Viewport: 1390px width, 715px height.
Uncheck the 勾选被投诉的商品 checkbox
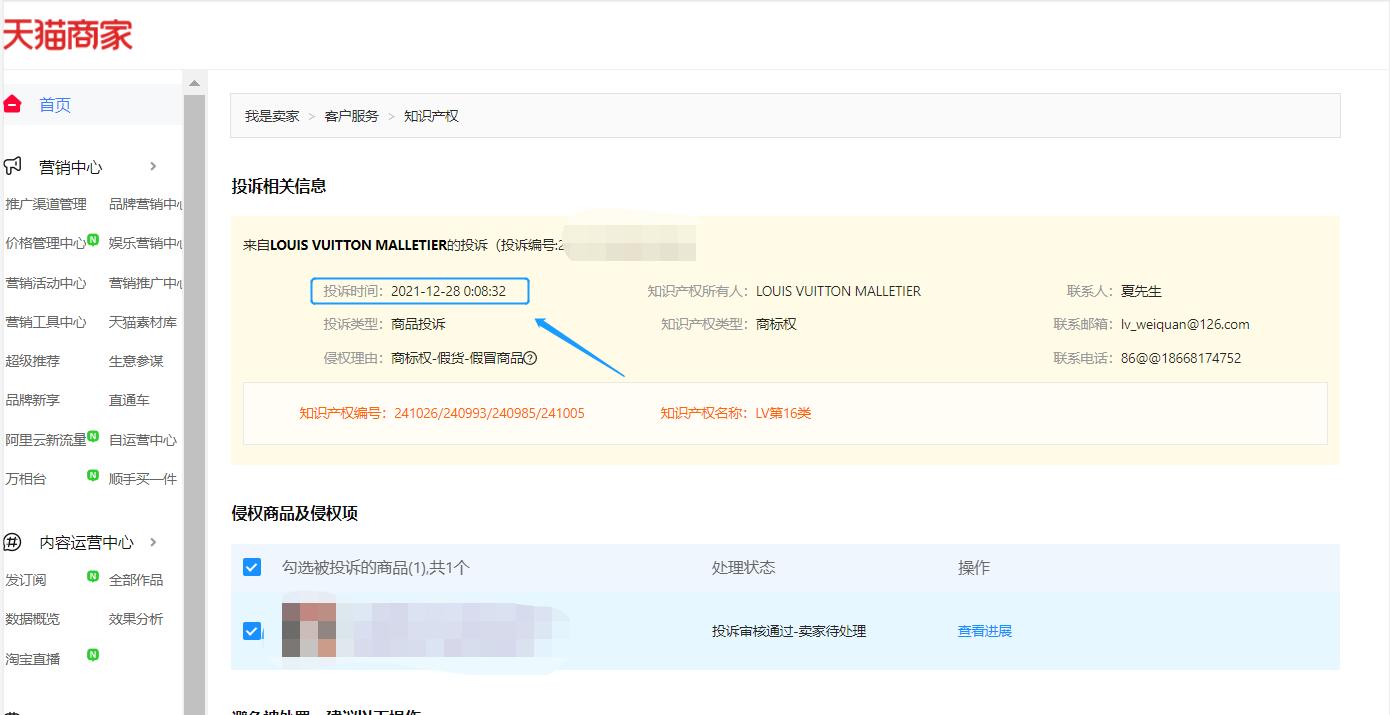(251, 566)
